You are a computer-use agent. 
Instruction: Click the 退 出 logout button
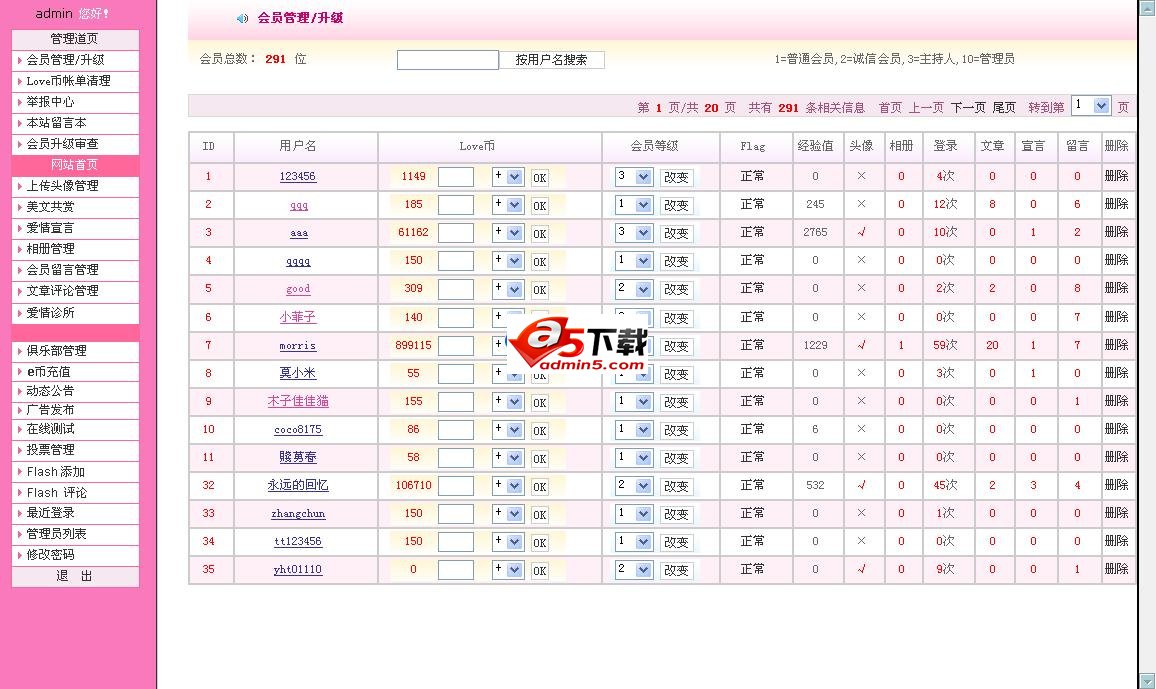[x=75, y=576]
